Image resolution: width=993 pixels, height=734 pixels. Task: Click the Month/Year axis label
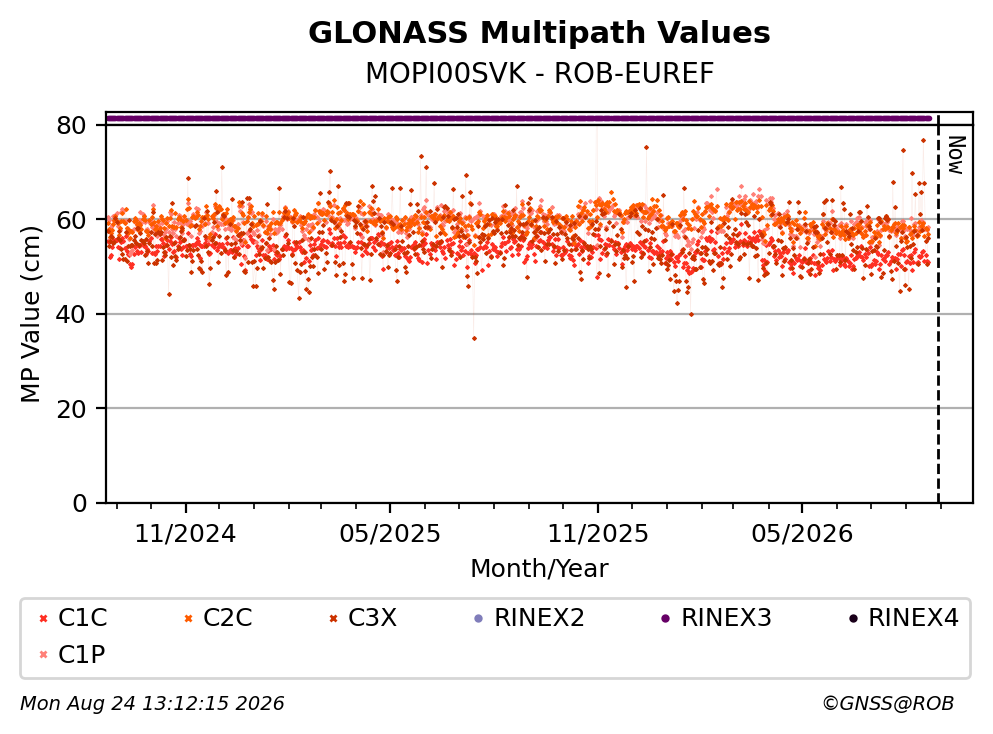[x=540, y=569]
